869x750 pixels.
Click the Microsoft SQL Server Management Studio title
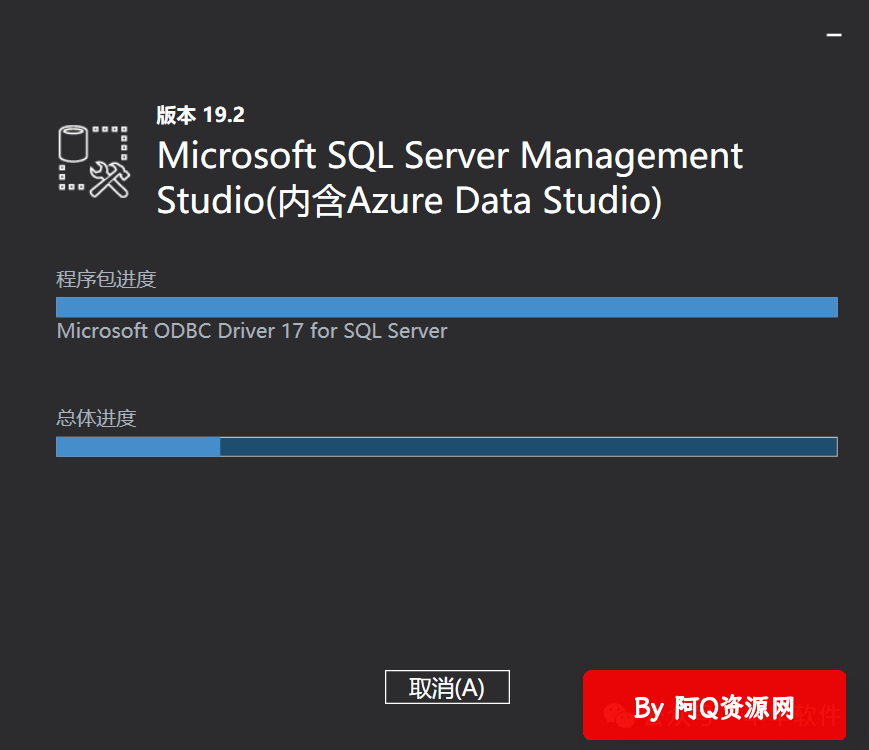tap(449, 177)
